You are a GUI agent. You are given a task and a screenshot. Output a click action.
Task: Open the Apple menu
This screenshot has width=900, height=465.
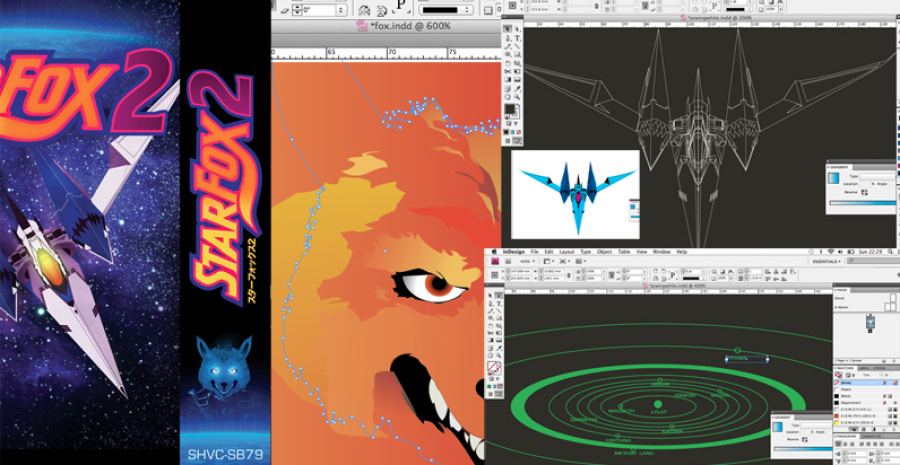point(494,251)
